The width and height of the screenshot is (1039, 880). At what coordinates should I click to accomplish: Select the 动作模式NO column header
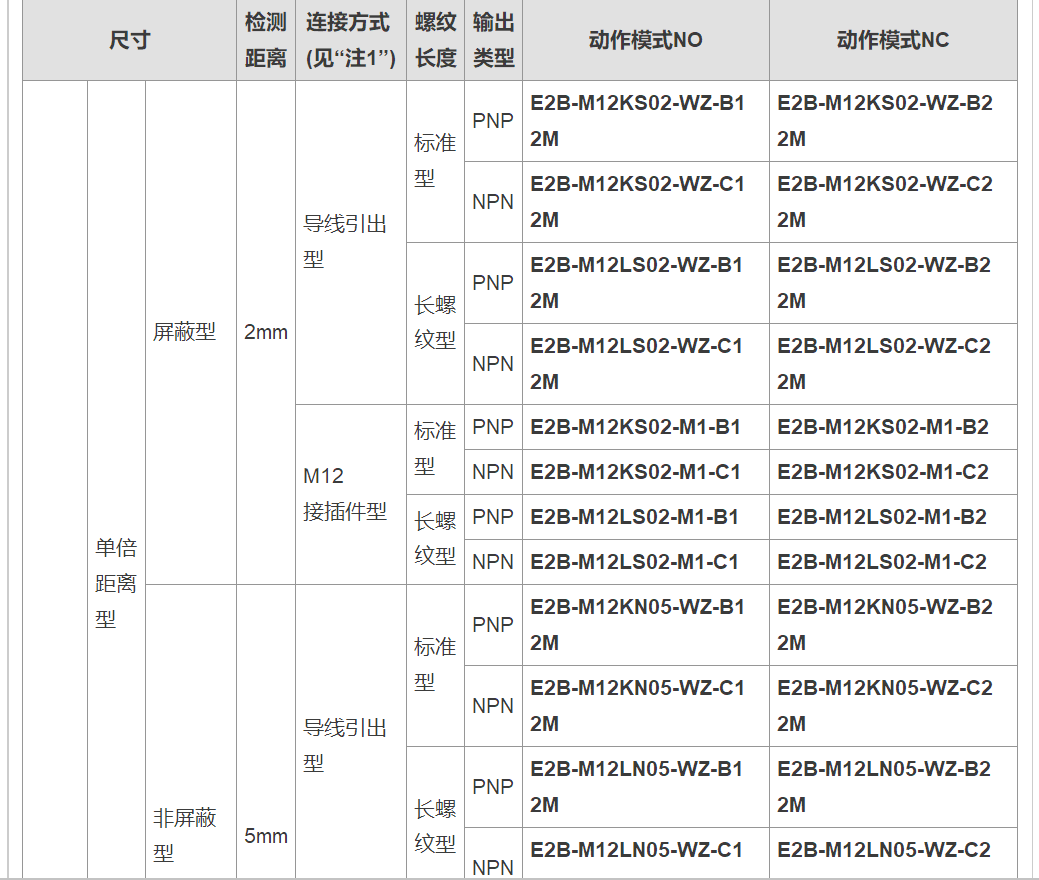[646, 40]
